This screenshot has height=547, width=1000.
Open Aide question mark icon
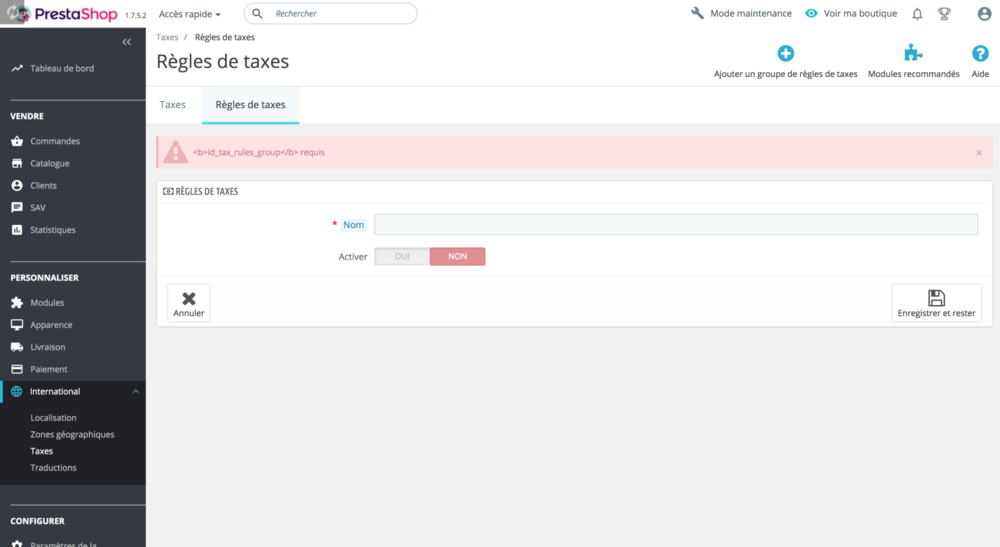tap(980, 54)
